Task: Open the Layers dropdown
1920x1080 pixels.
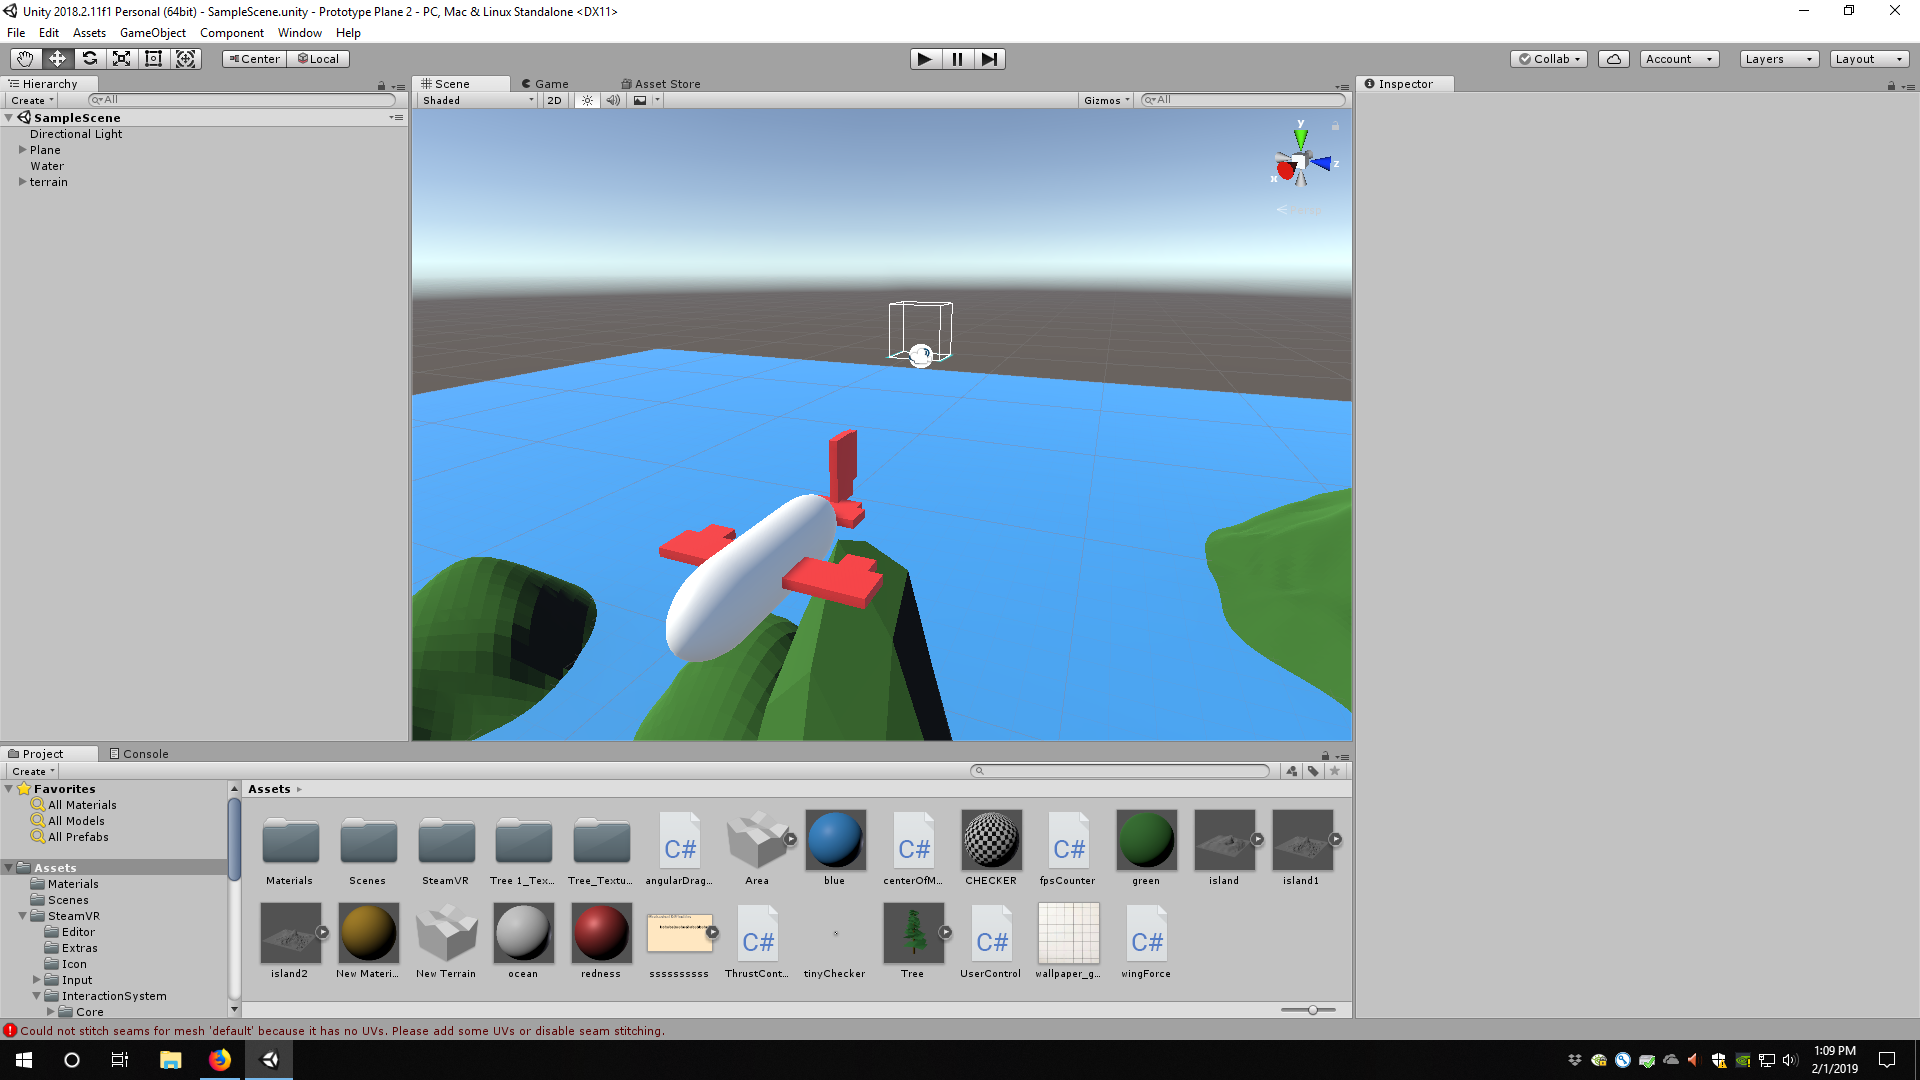Action: click(1778, 59)
